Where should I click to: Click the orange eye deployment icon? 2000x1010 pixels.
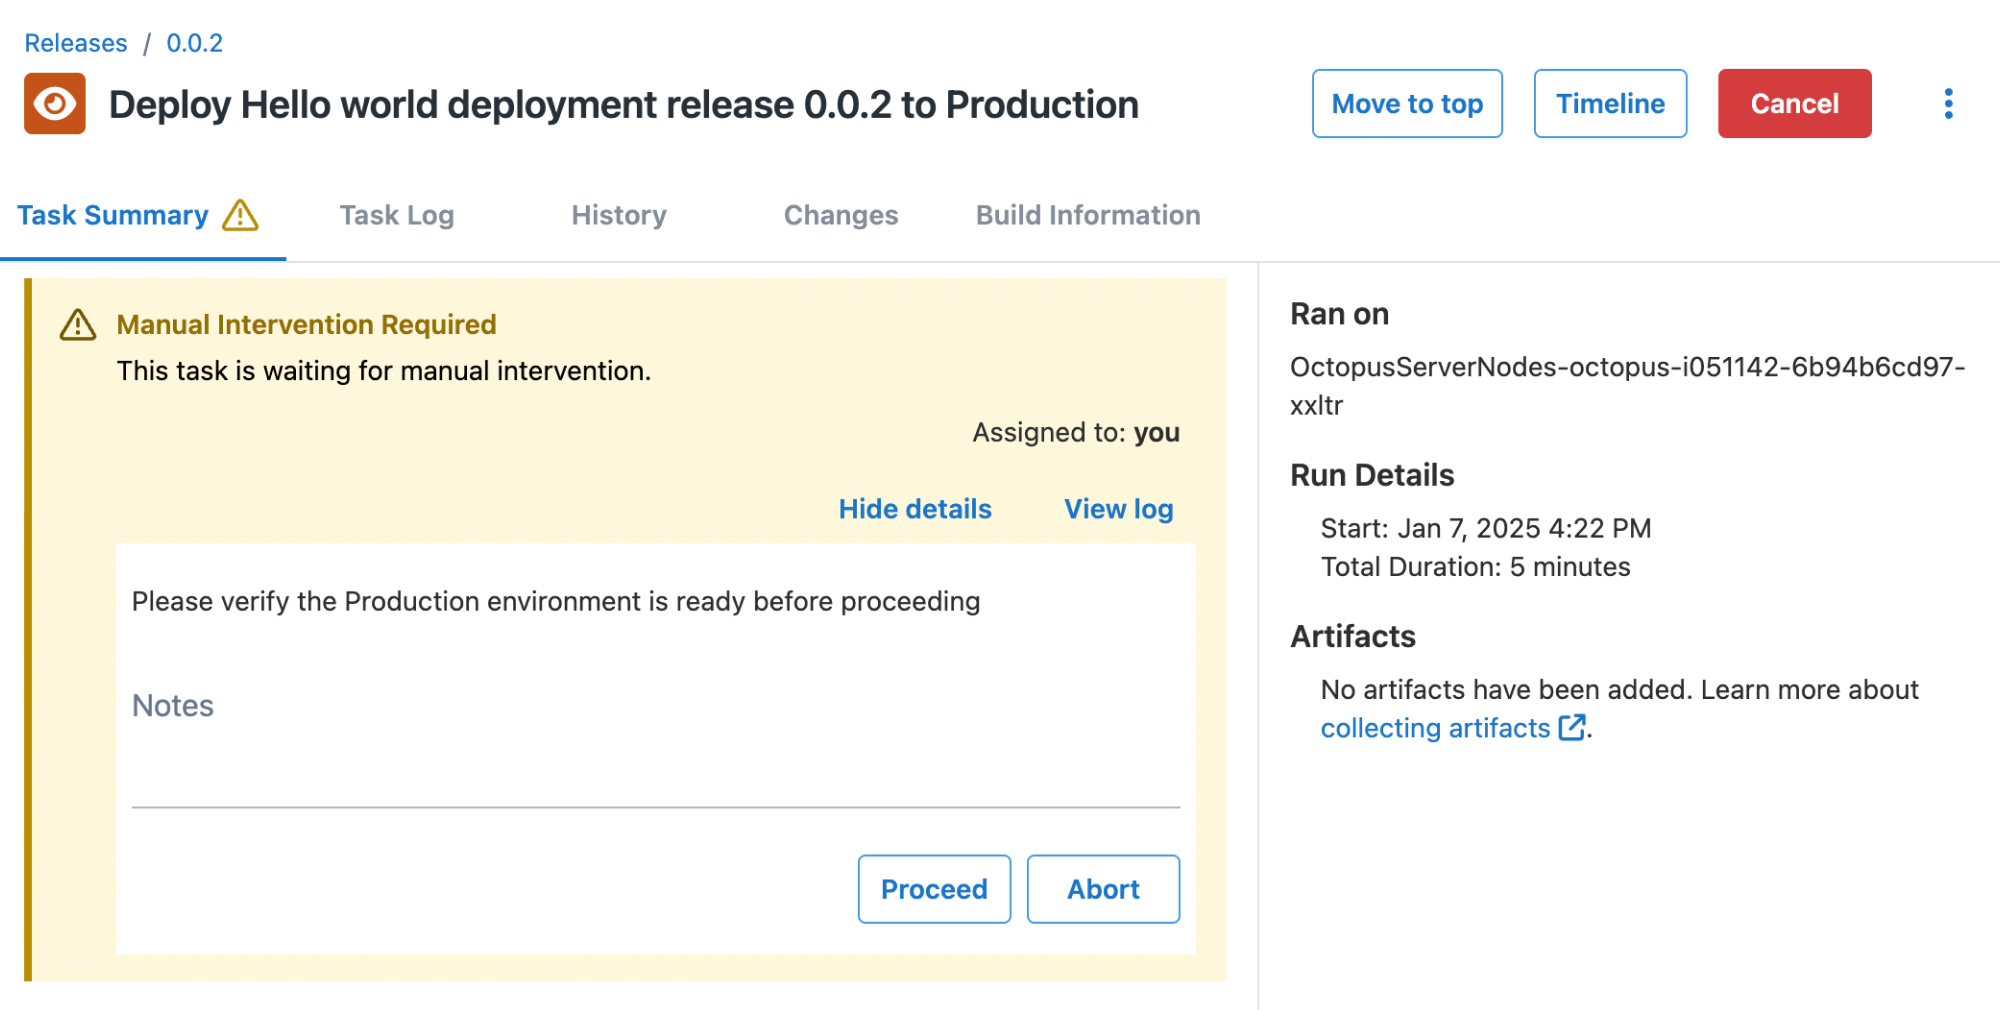tap(55, 103)
